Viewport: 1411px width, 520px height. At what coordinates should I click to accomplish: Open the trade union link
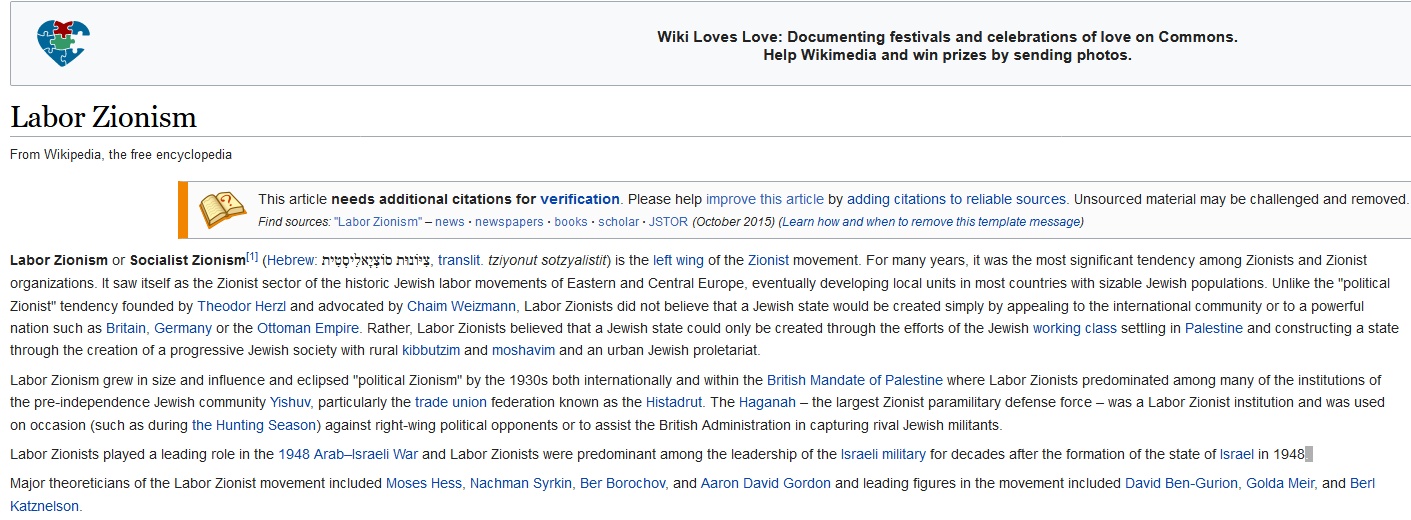(x=451, y=402)
